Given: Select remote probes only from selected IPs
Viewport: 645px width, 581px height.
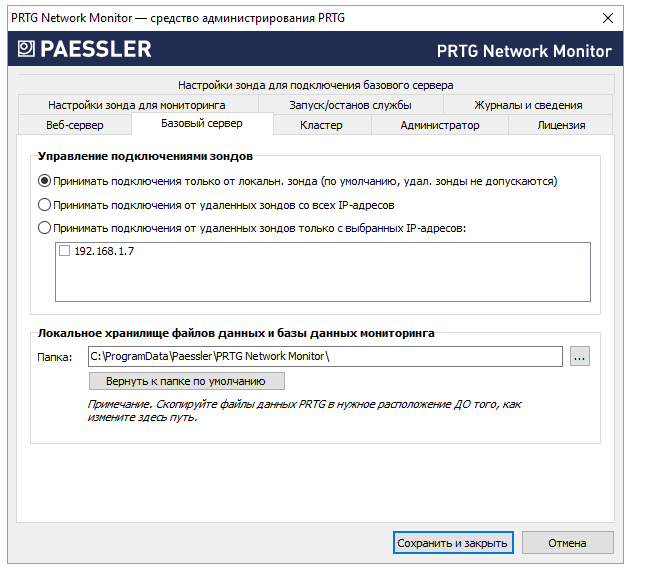Looking at the screenshot, I should (x=44, y=228).
